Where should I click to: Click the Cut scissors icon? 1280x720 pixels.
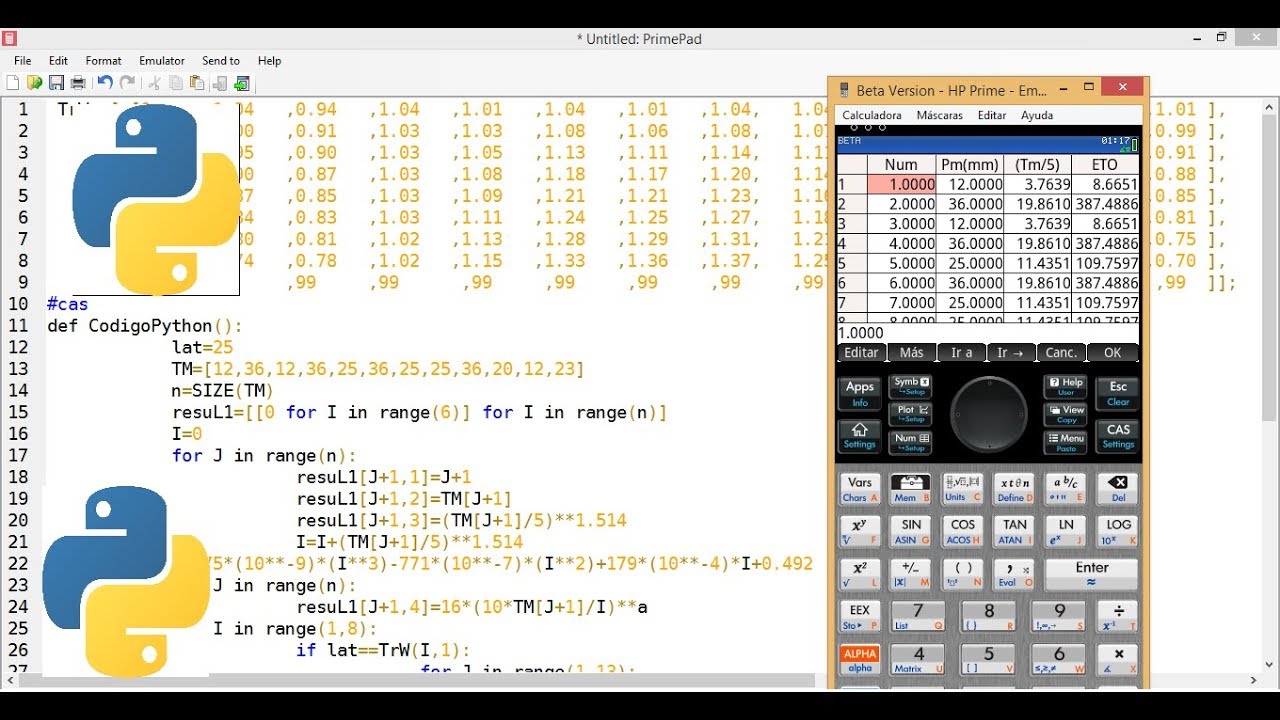coord(154,83)
